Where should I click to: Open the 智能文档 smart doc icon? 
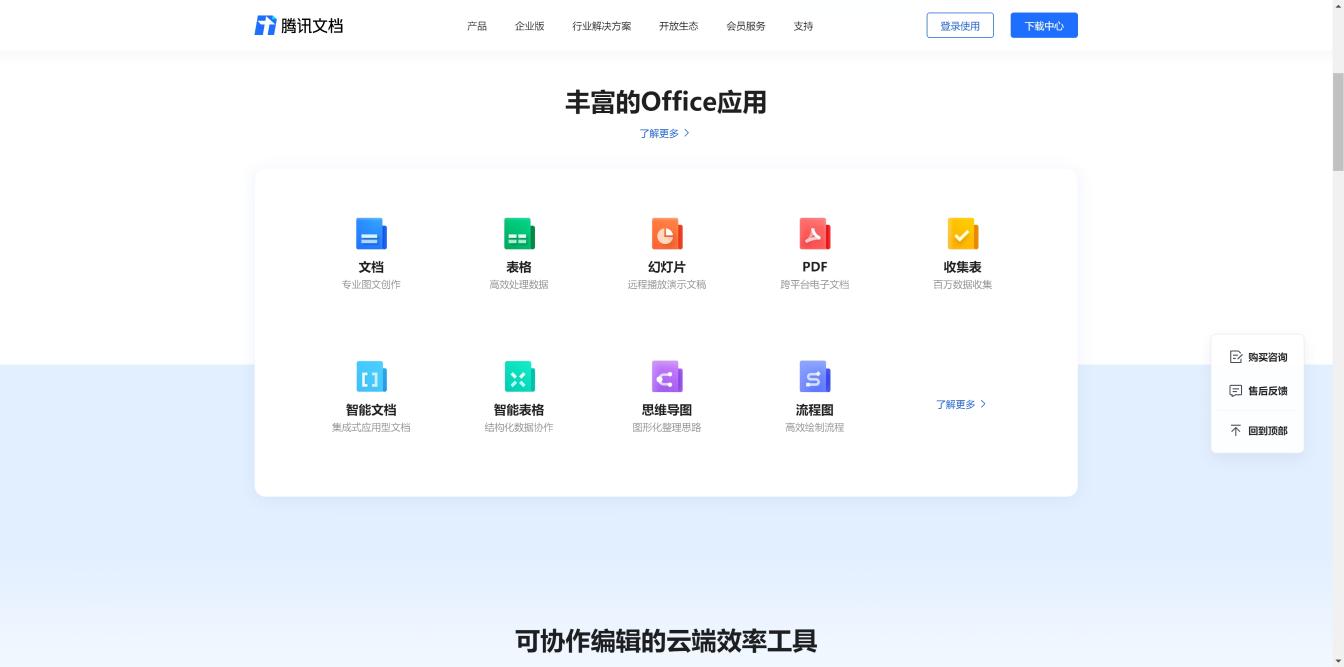click(x=371, y=377)
